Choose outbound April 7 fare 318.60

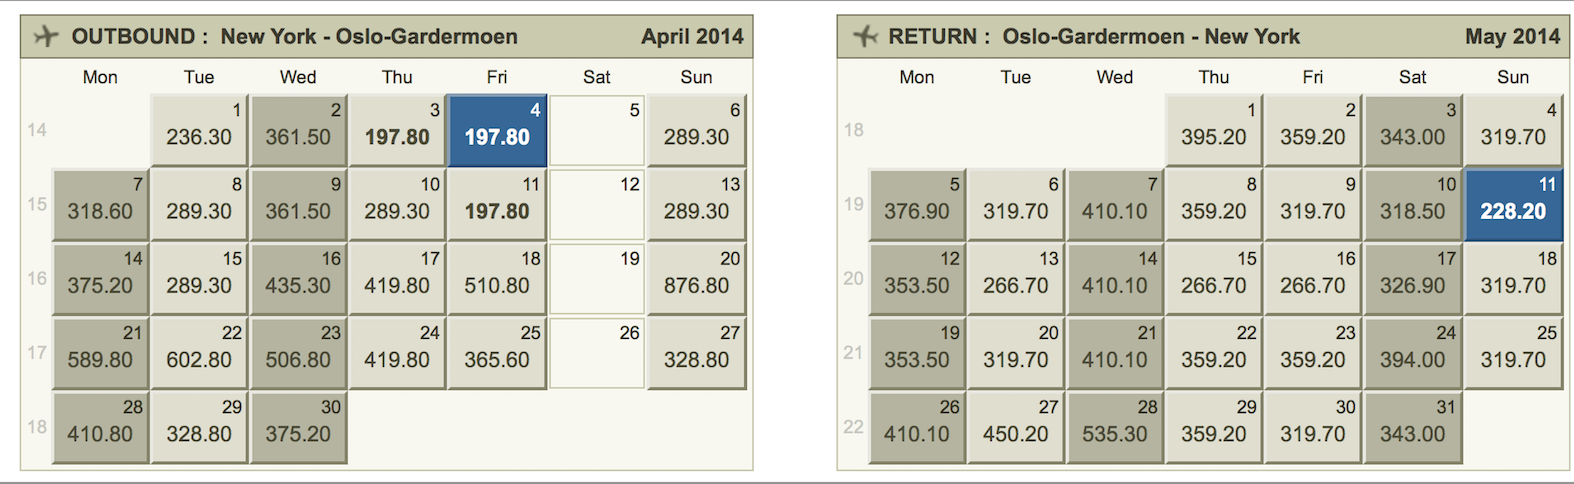click(100, 205)
